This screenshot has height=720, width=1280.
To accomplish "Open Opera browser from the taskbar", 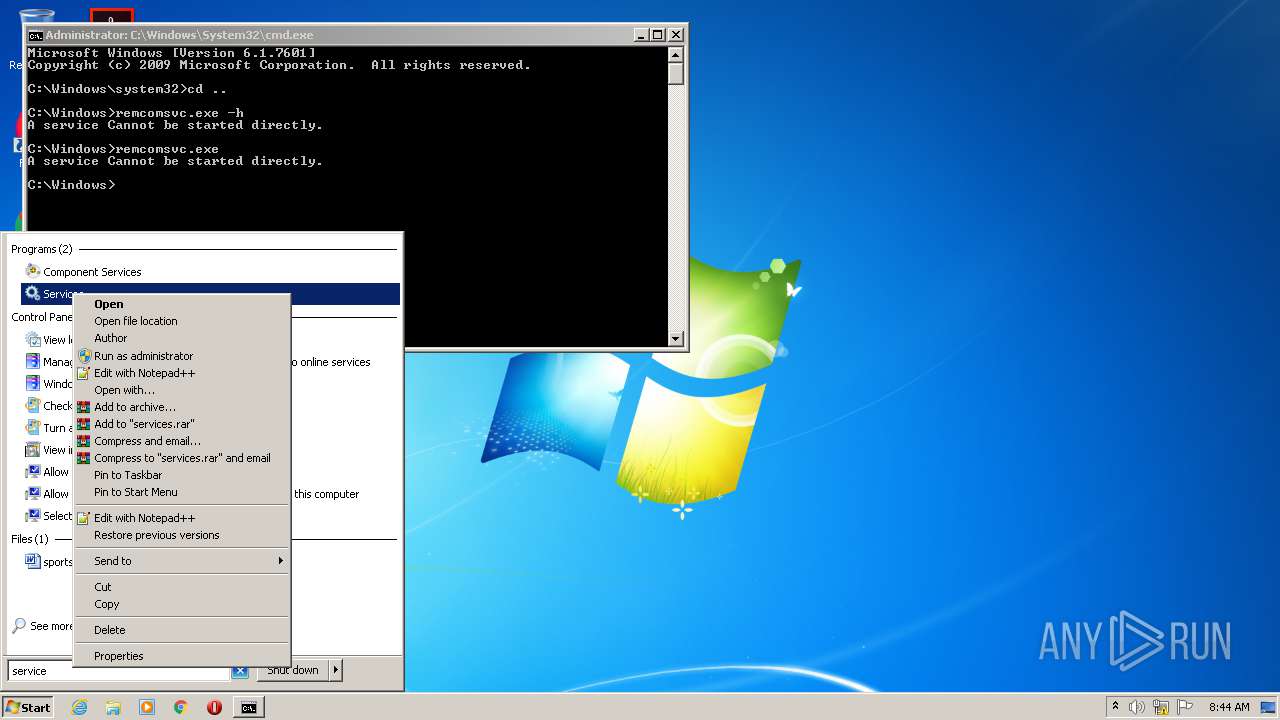I will (x=214, y=707).
